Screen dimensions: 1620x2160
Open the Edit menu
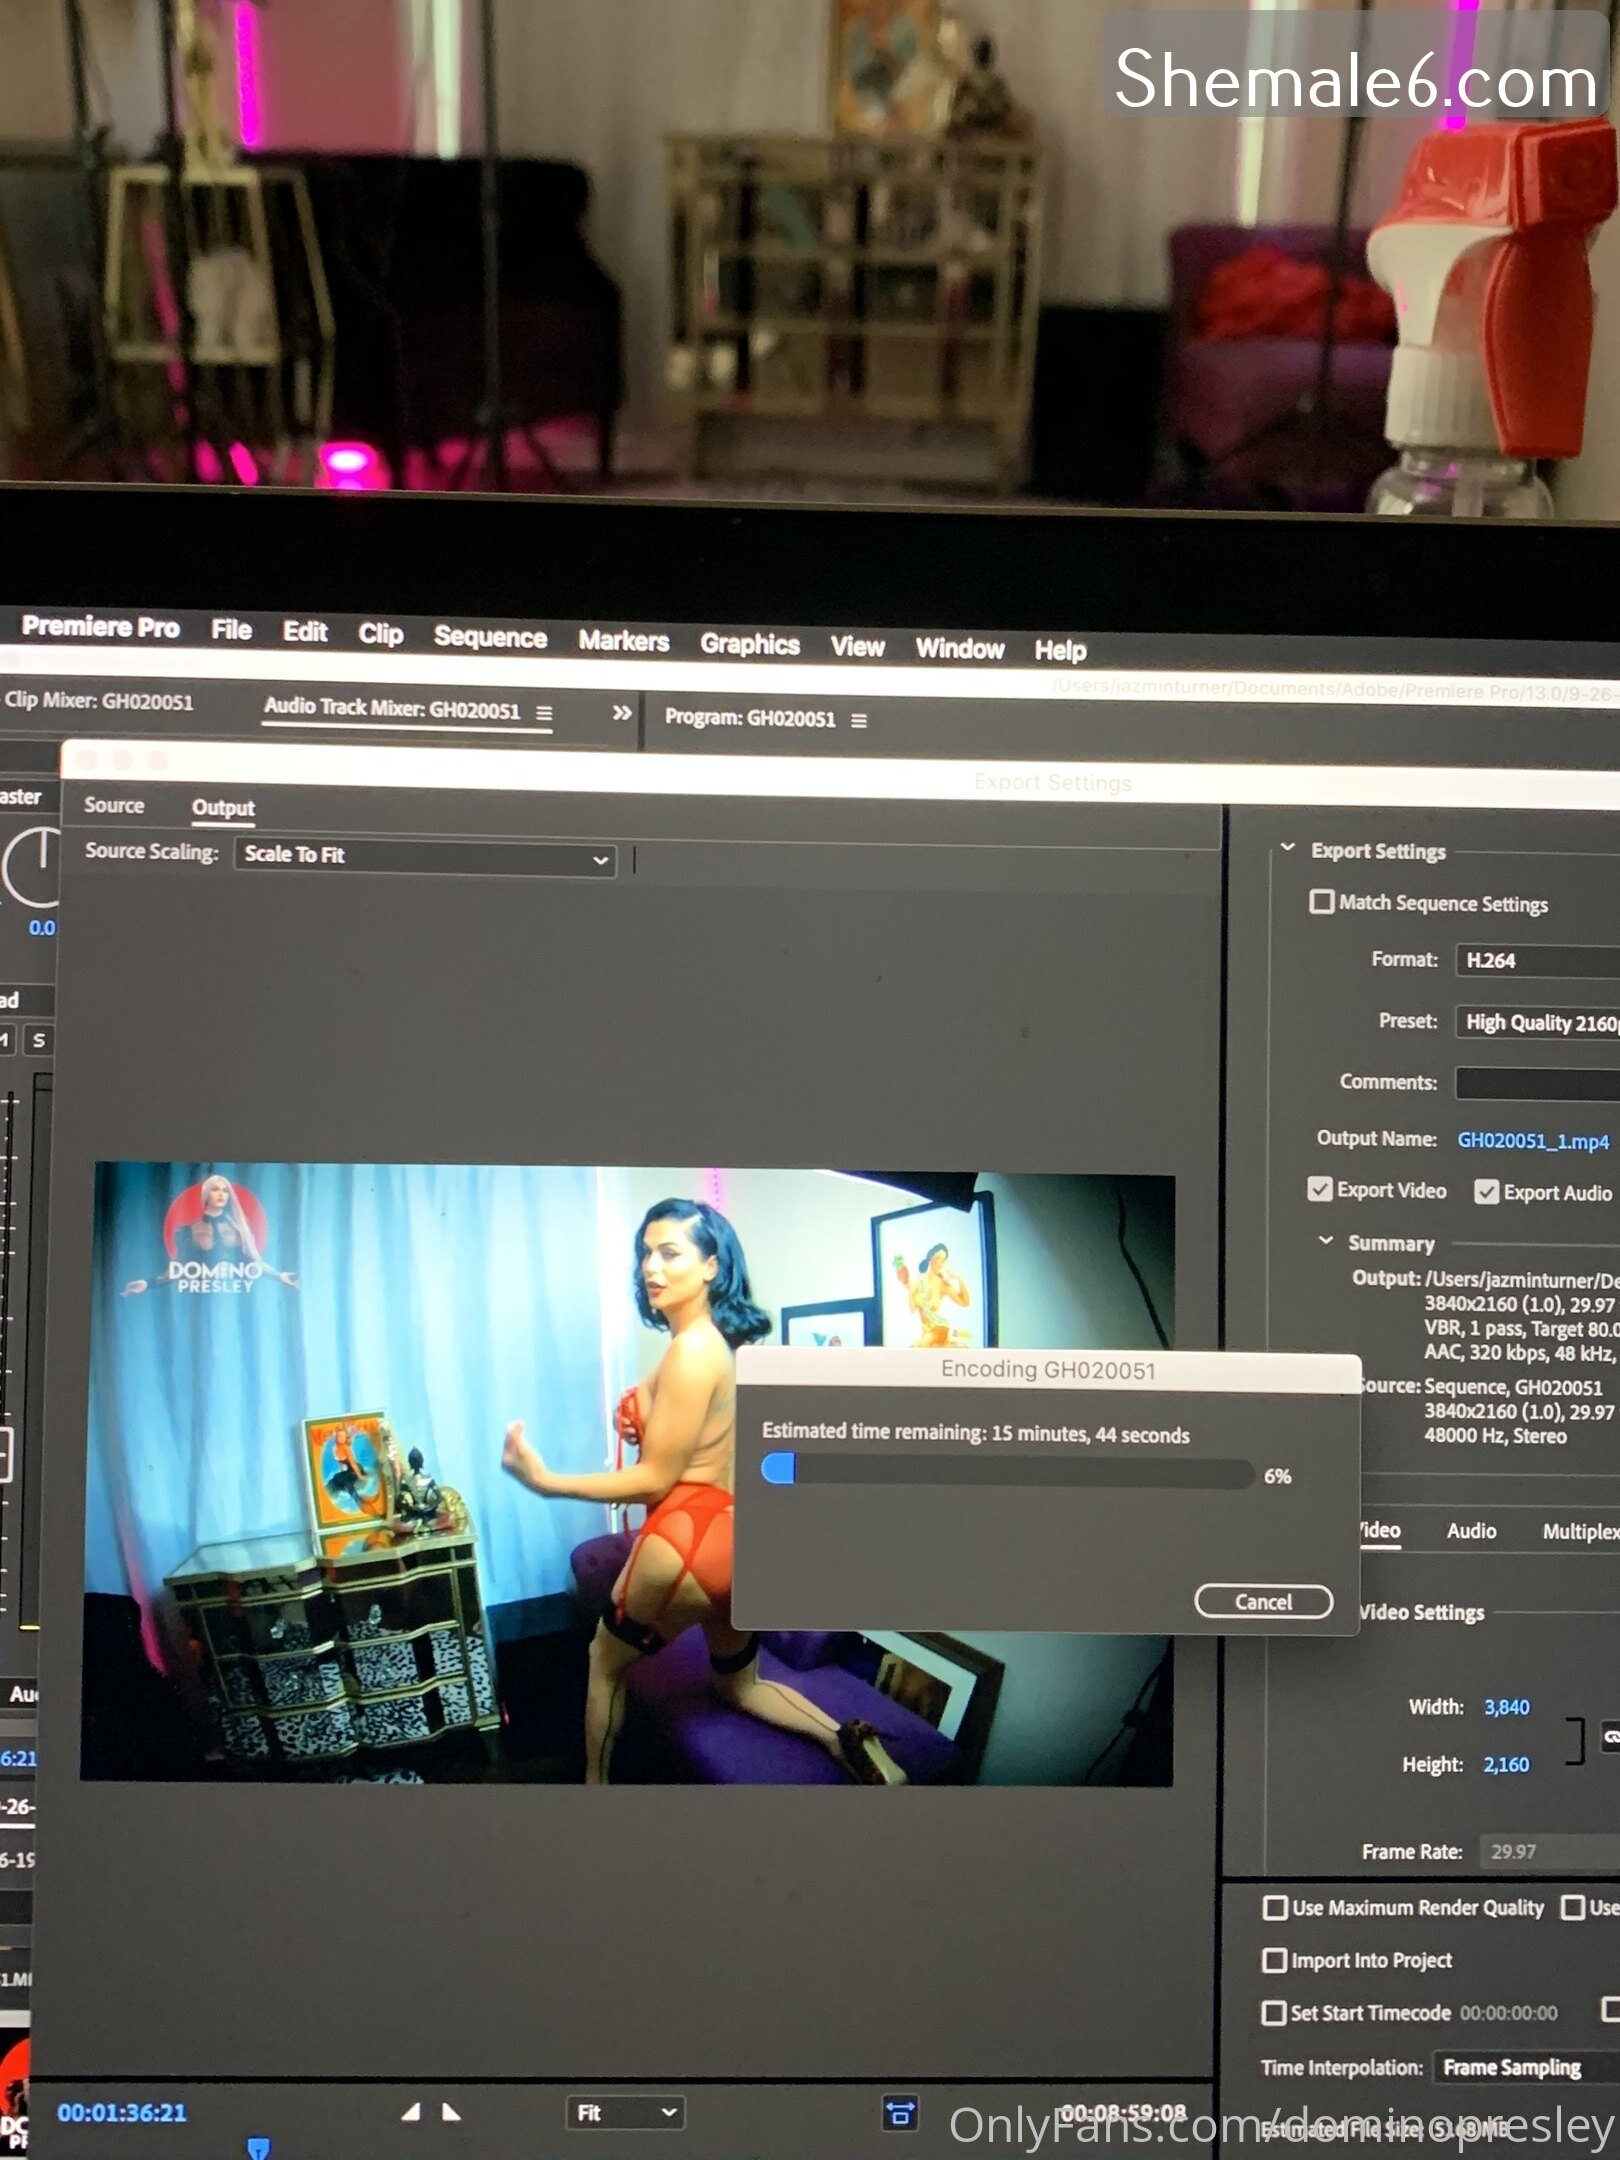coord(305,632)
